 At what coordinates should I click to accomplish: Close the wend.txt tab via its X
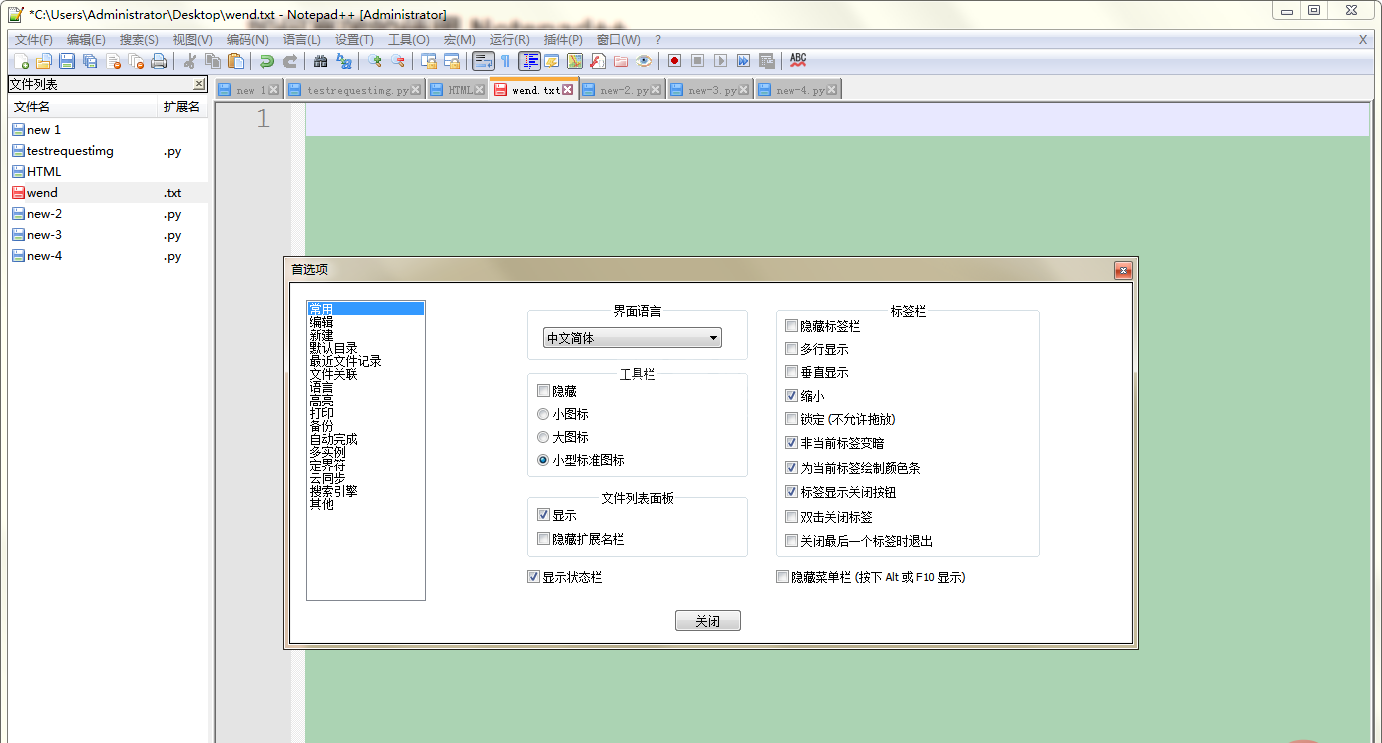click(x=568, y=90)
